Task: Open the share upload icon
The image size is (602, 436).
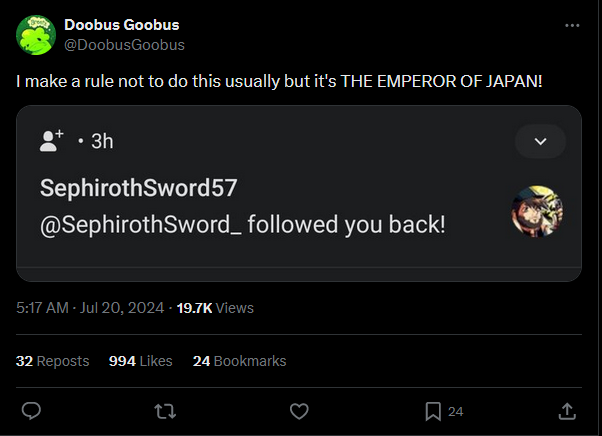Action: 567,411
